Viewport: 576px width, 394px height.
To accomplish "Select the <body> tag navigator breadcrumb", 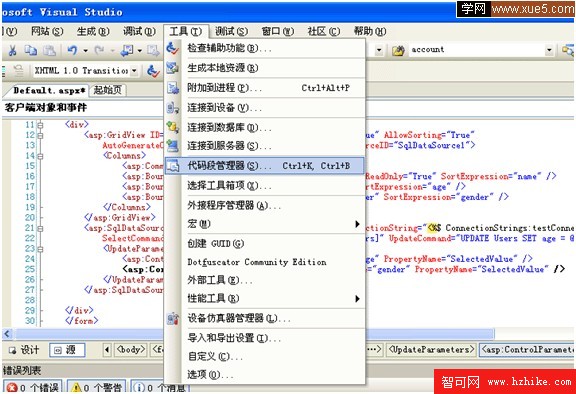I will tap(131, 350).
